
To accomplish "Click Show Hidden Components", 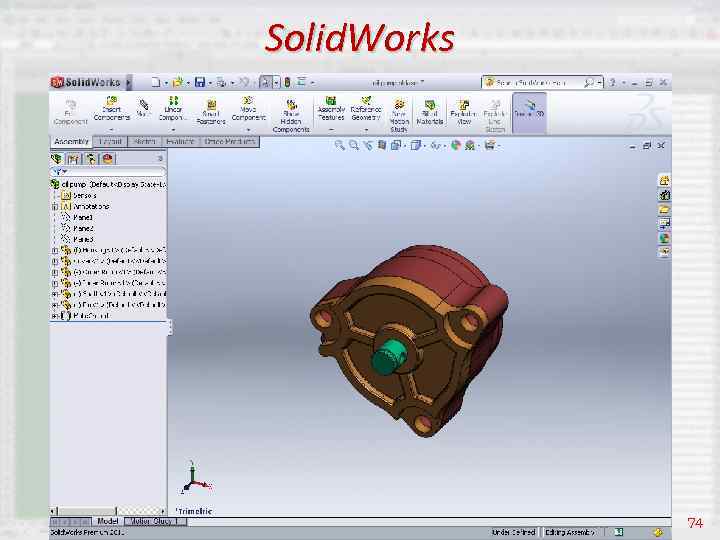I will click(x=291, y=117).
